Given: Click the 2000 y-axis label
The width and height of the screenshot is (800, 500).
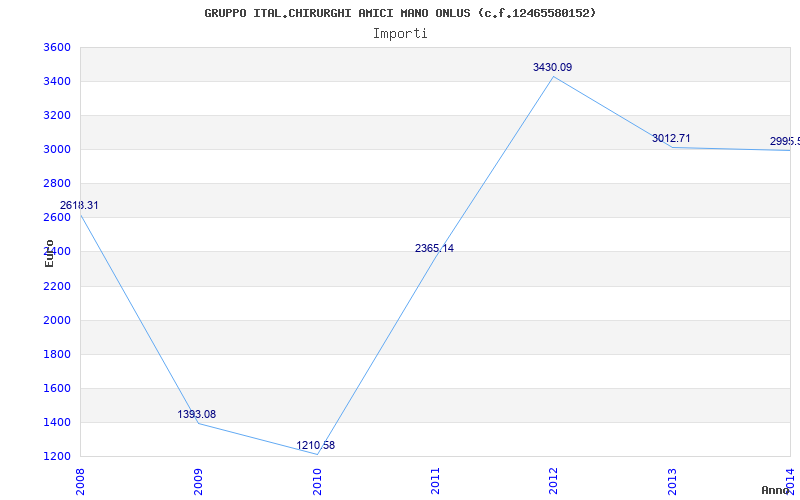Looking at the screenshot, I should point(57,320).
